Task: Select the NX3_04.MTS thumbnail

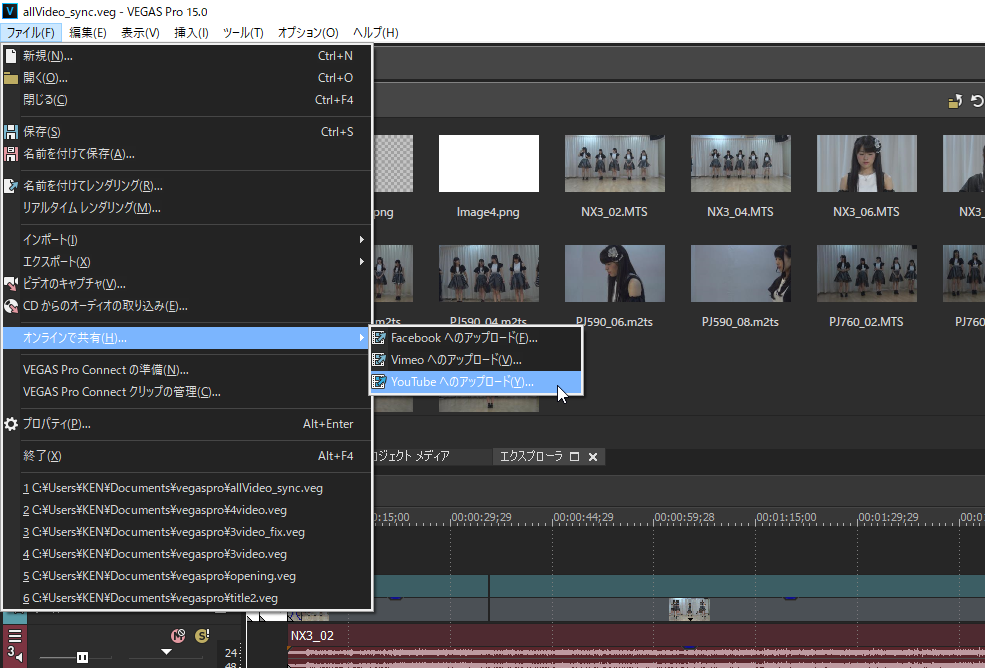Action: pos(734,164)
